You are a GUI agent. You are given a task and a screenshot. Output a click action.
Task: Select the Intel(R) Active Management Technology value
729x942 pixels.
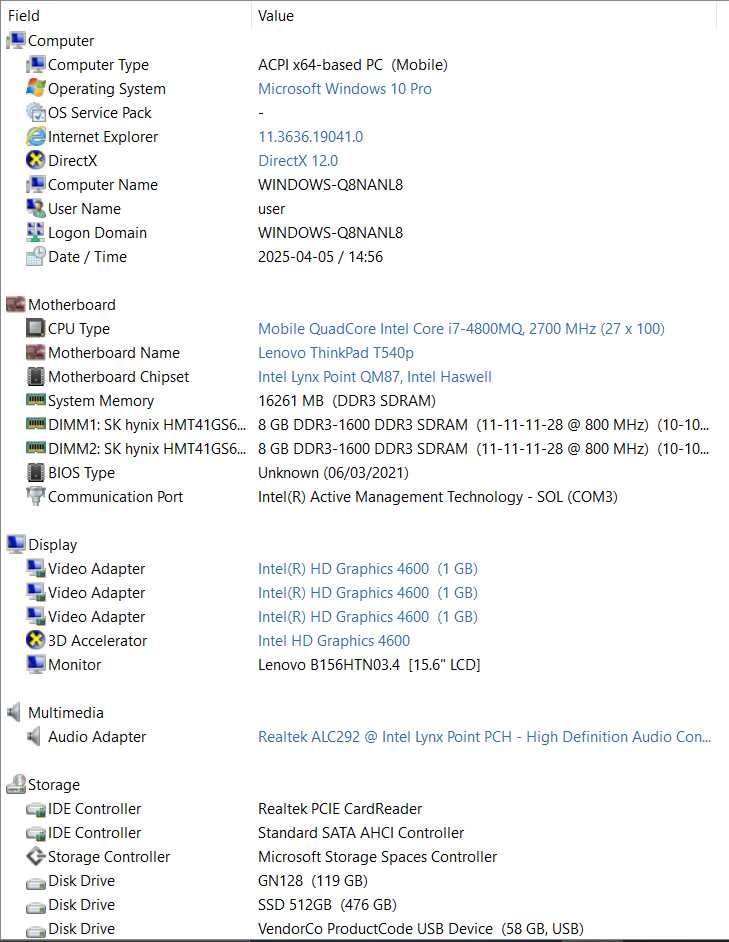point(438,497)
